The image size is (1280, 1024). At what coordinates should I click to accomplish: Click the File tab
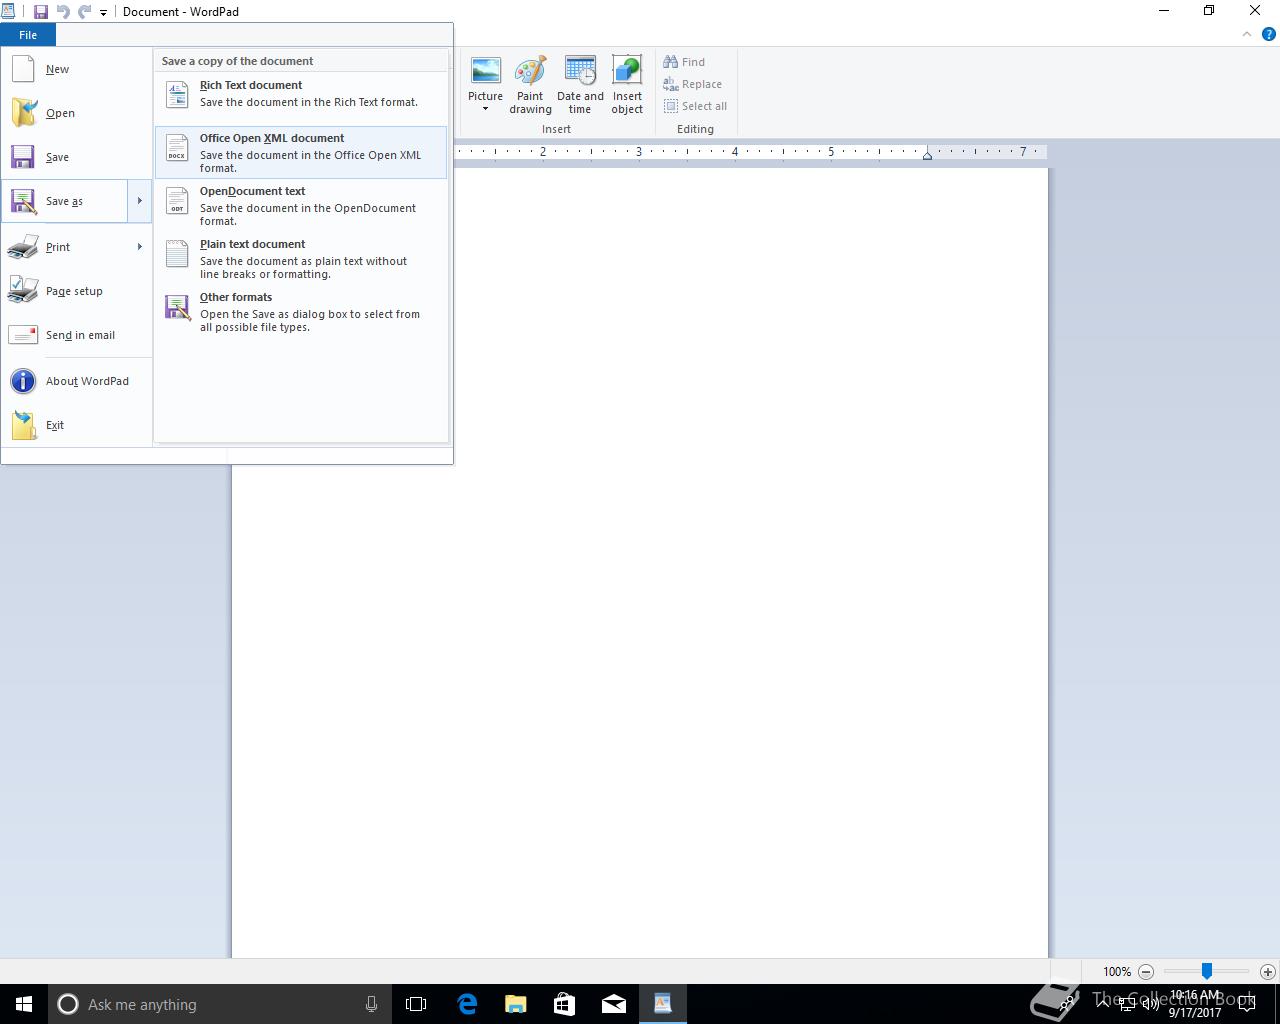click(28, 35)
